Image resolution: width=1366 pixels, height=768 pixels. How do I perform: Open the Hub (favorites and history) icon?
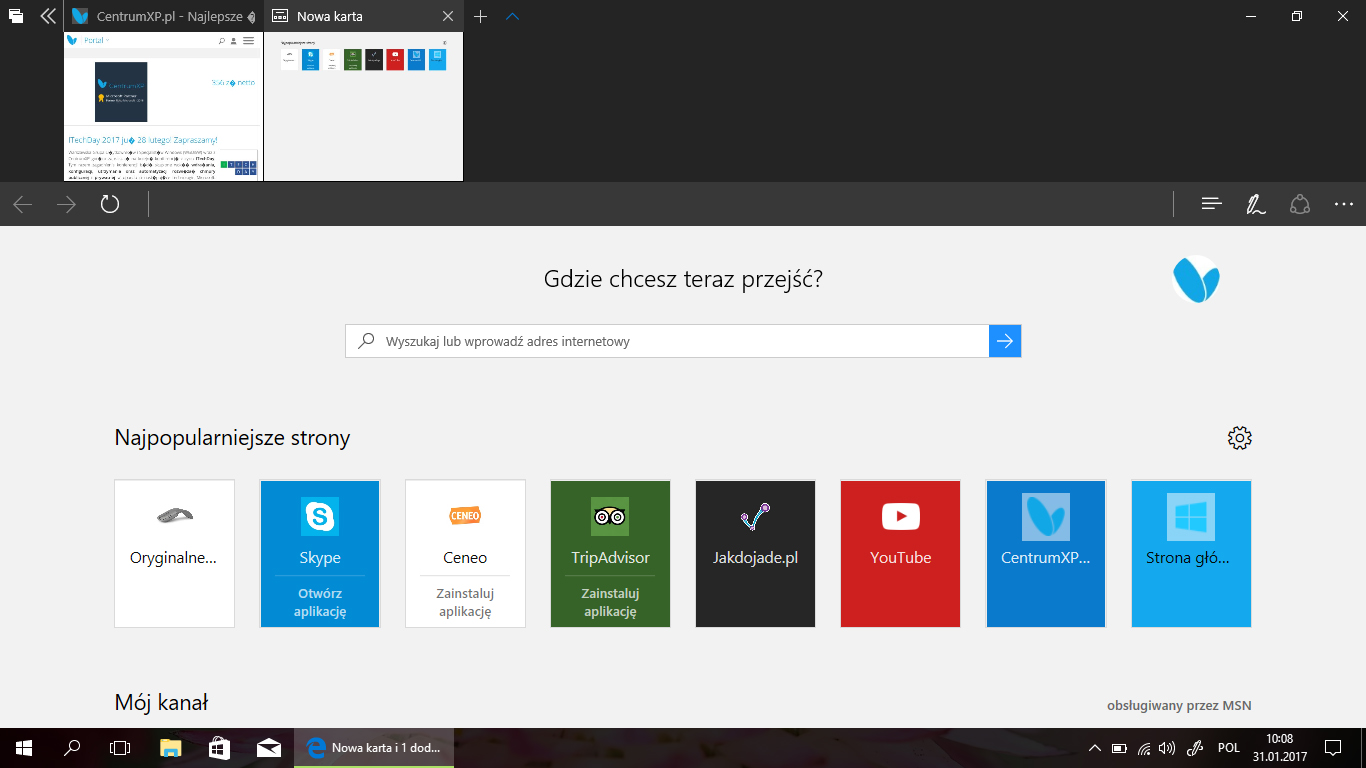tap(1212, 204)
